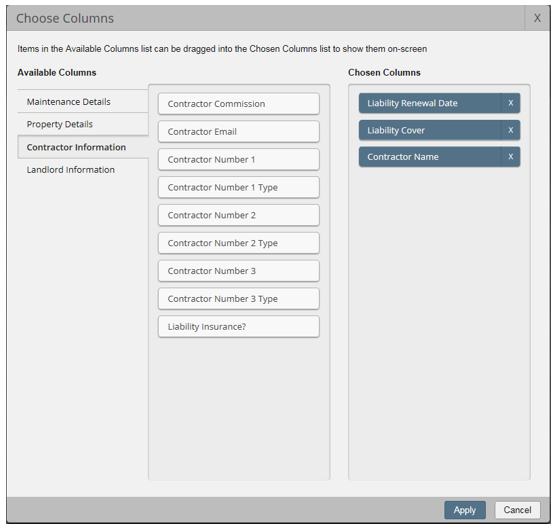
Task: Select the Contractor Email column item
Action: [x=239, y=132]
